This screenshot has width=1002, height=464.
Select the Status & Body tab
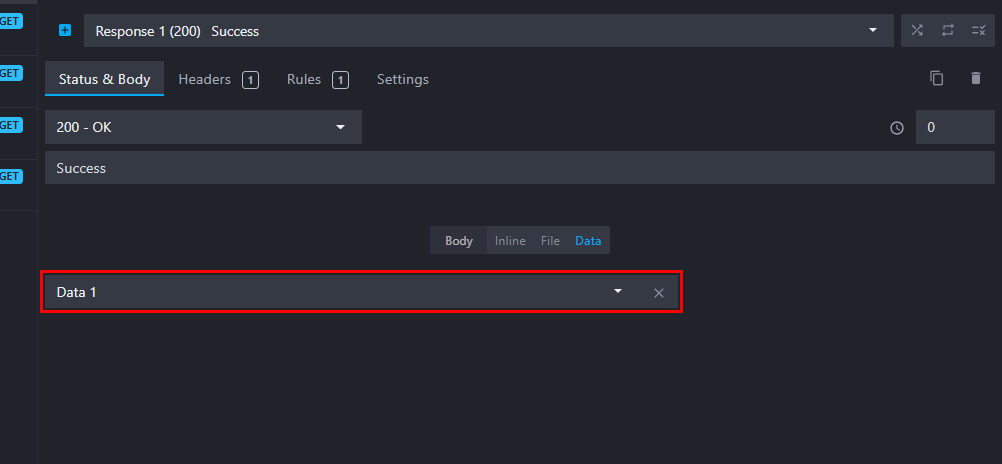[x=104, y=79]
